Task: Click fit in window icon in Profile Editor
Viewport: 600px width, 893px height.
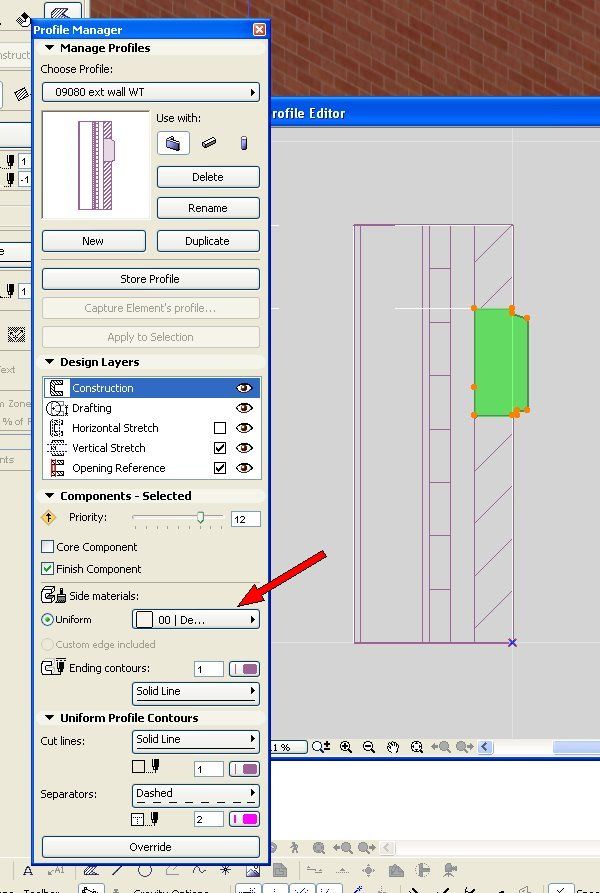Action: pos(416,747)
